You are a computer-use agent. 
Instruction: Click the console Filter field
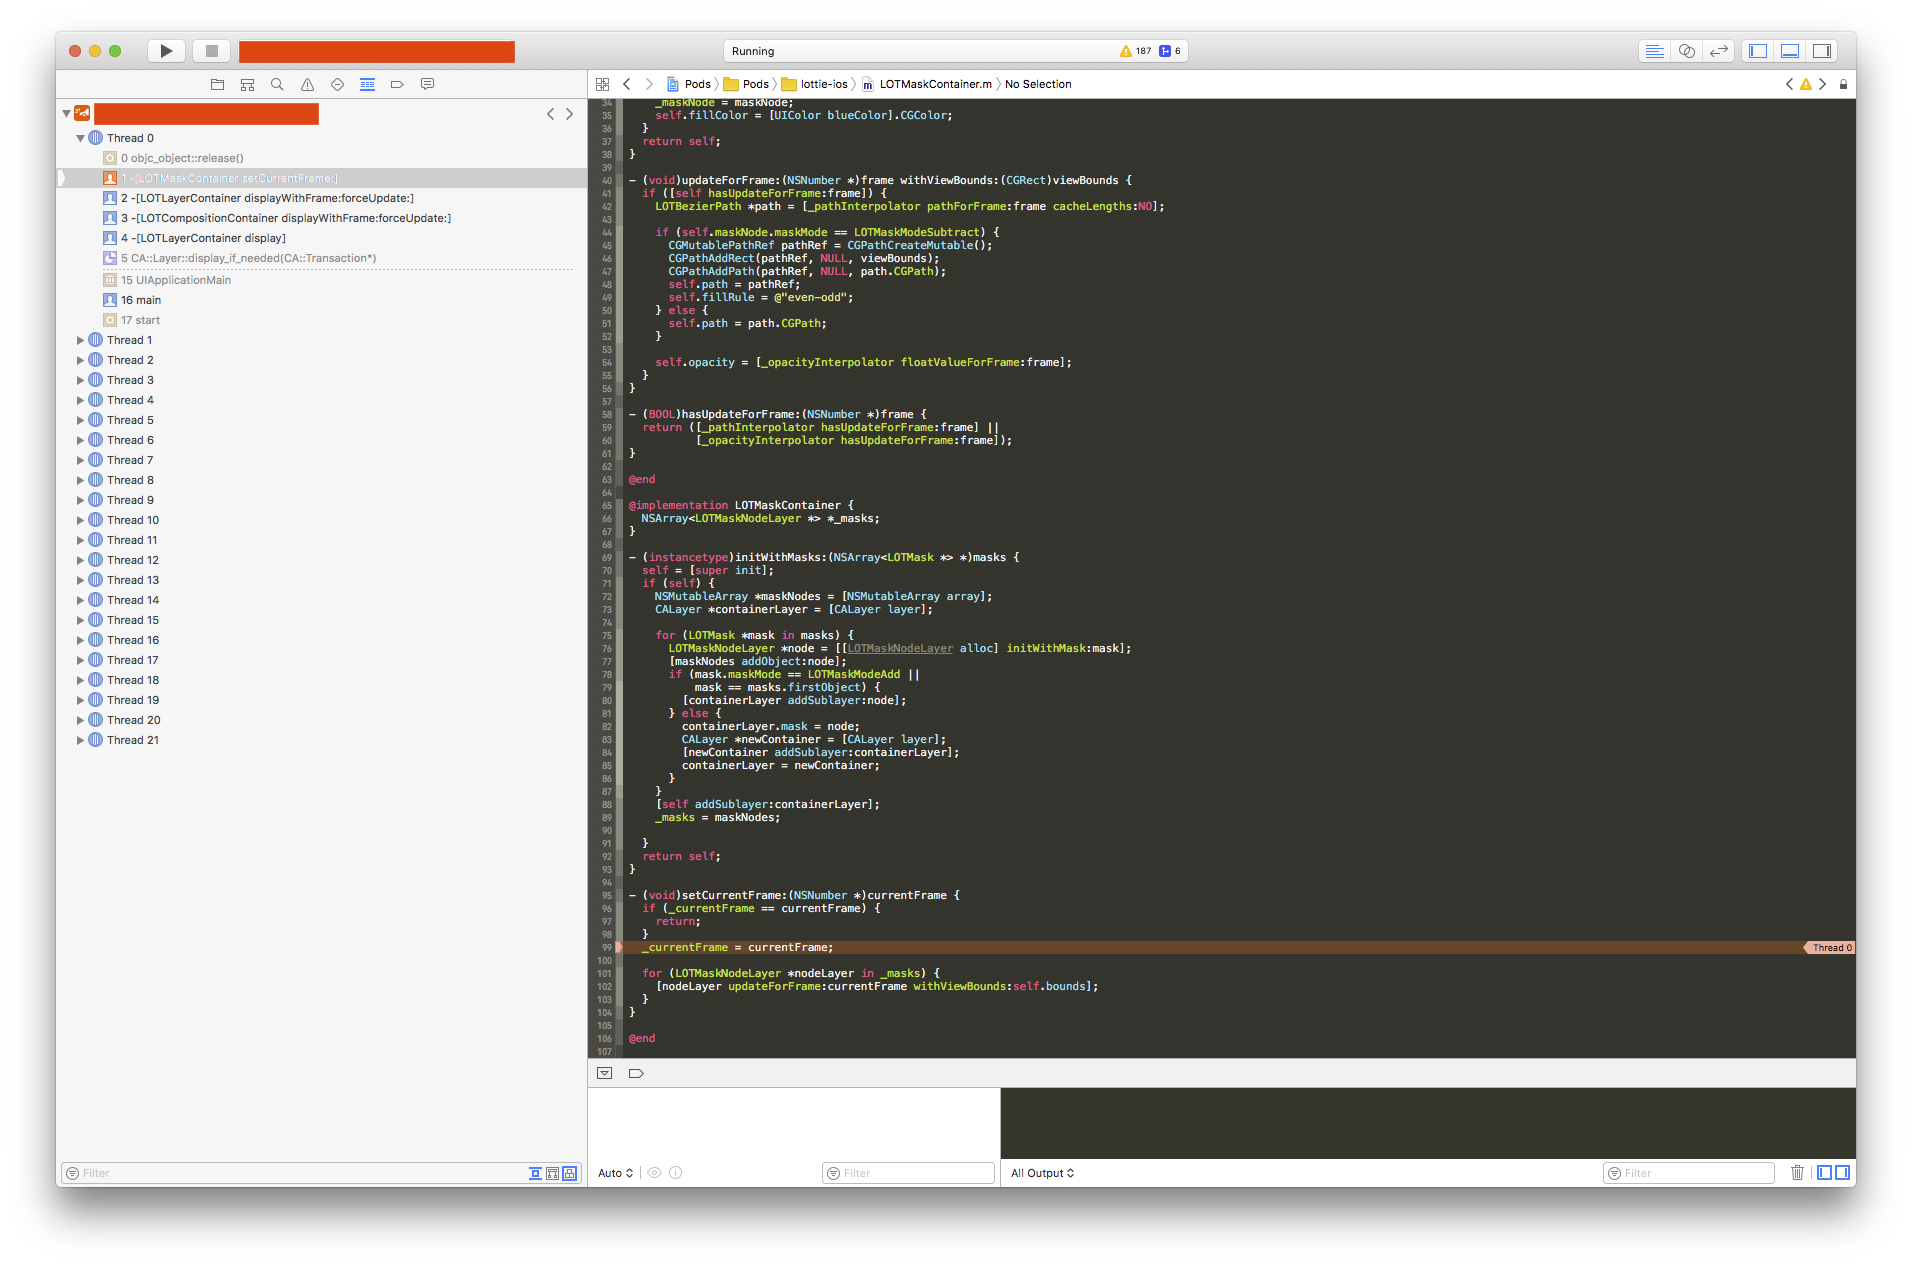pyautogui.click(x=1689, y=1174)
